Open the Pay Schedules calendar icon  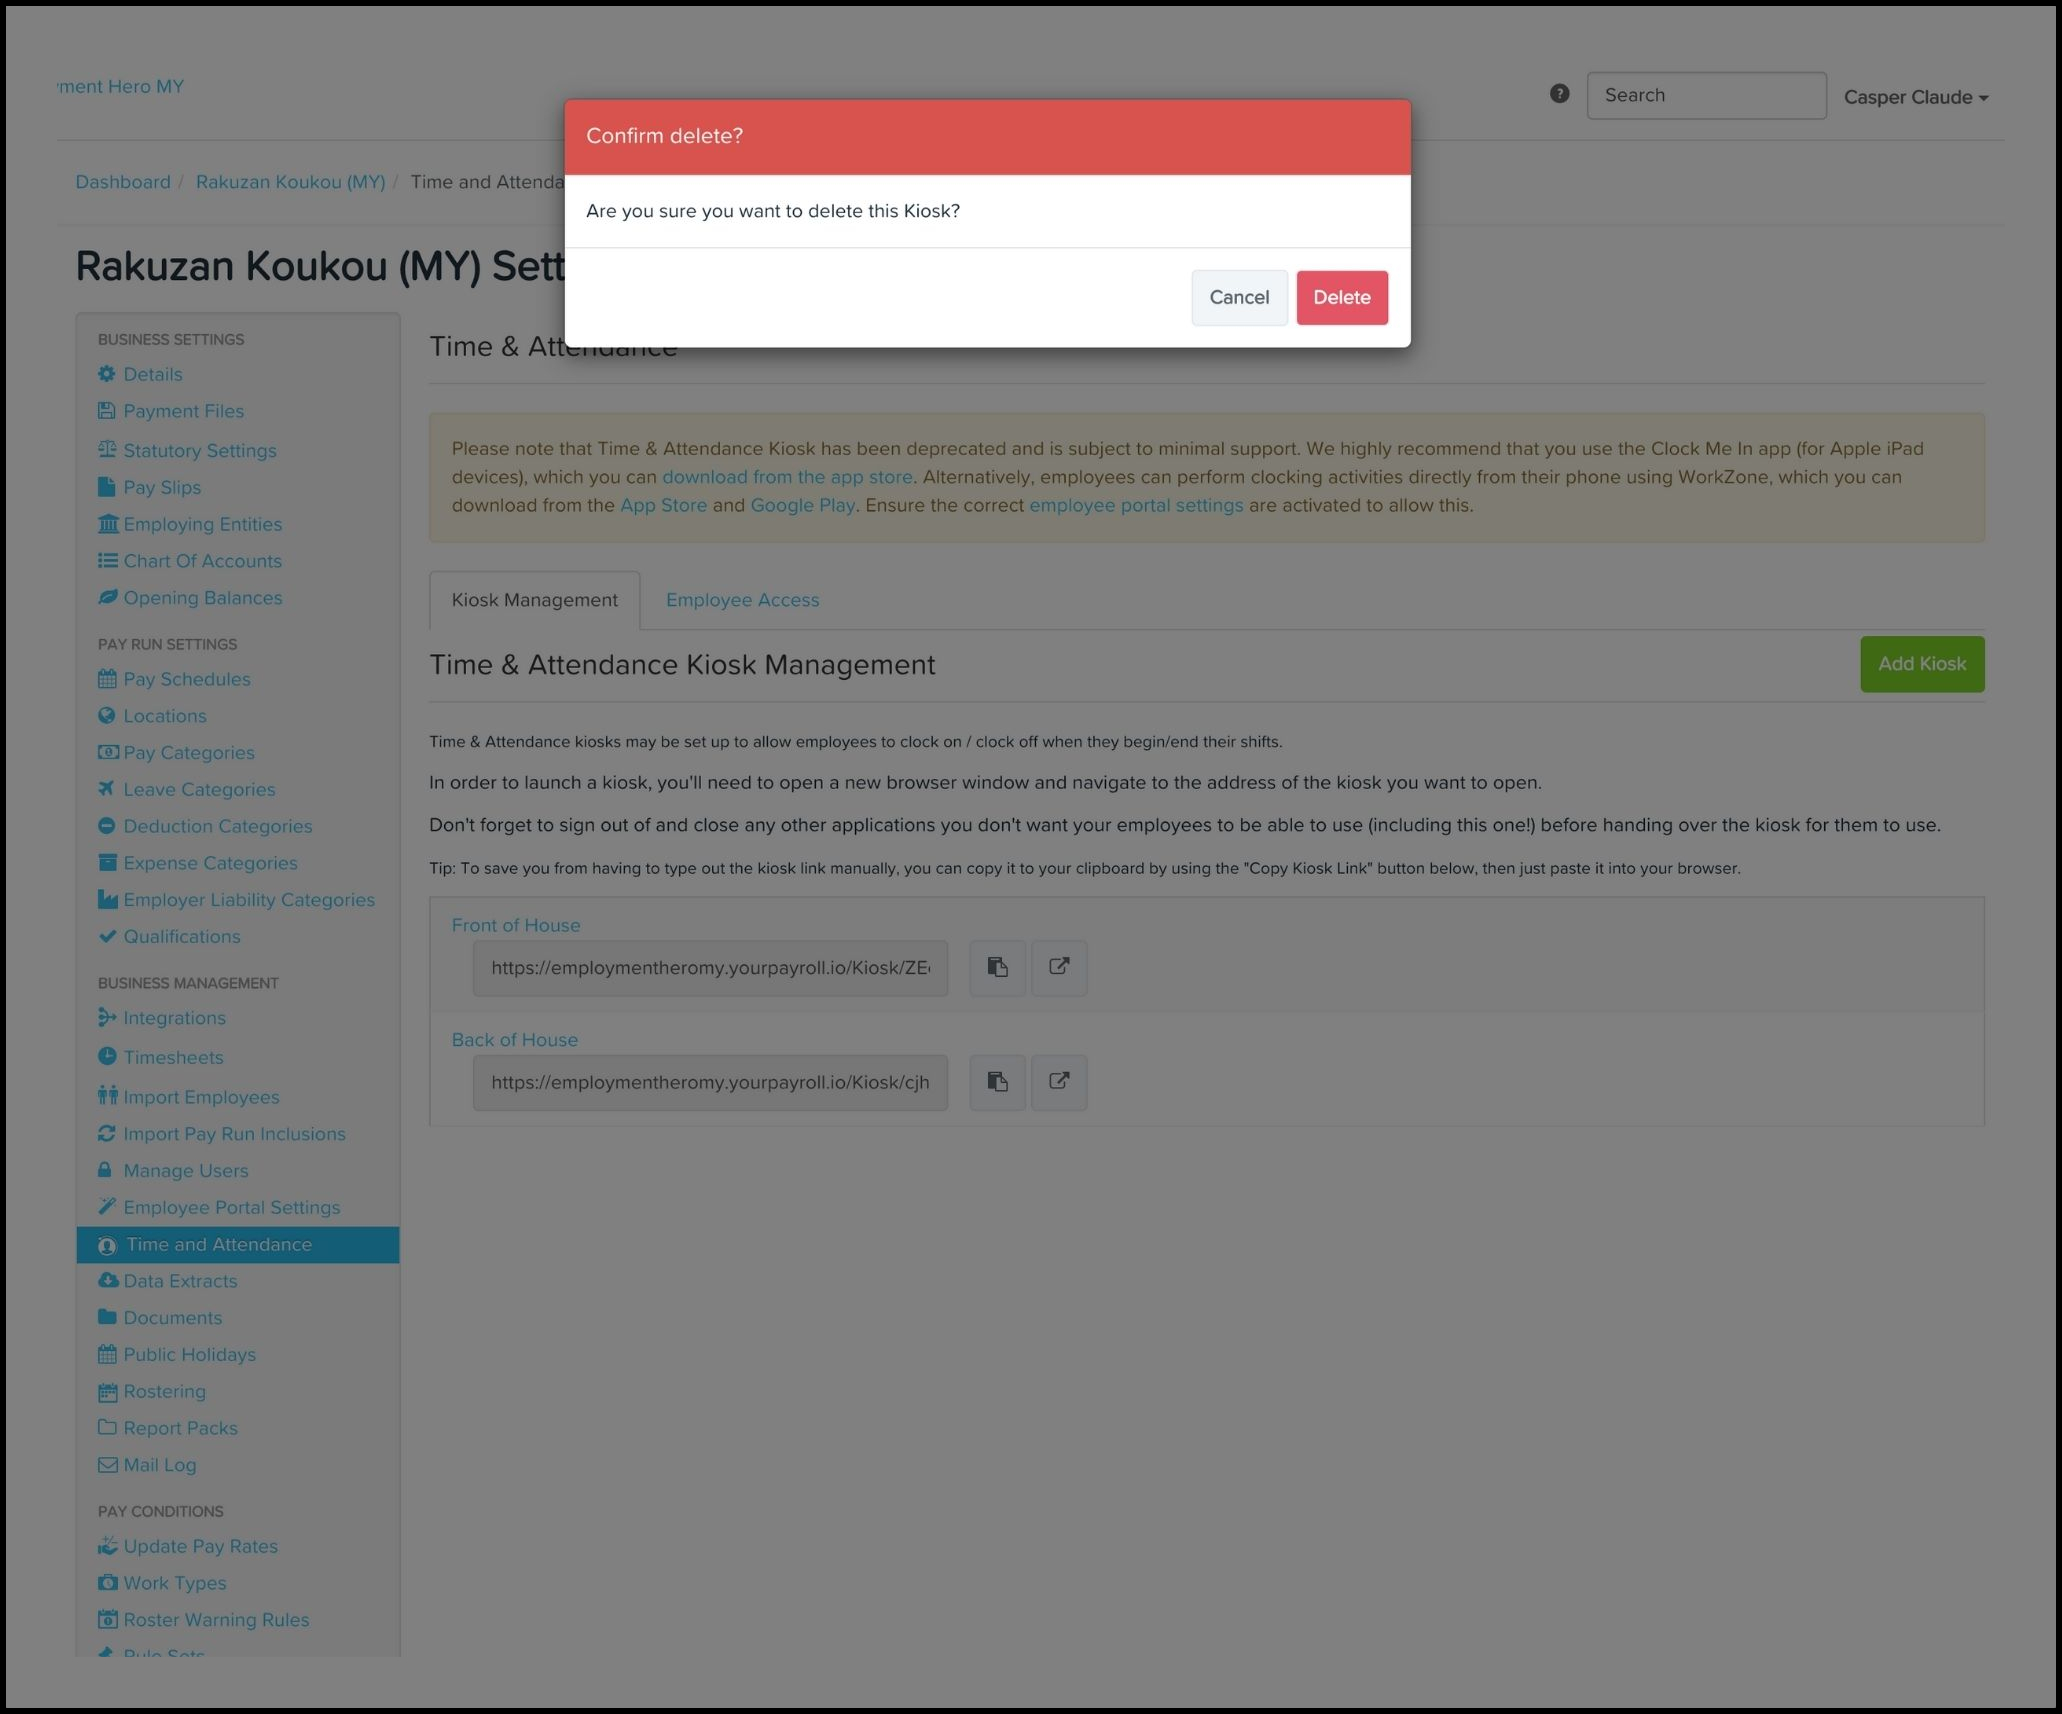pos(107,679)
